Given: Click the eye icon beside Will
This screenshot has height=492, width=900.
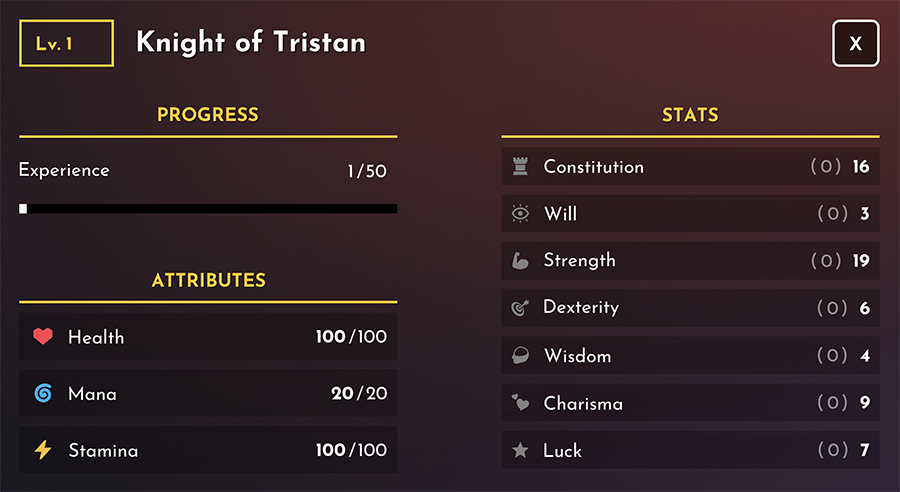Looking at the screenshot, I should coord(521,214).
